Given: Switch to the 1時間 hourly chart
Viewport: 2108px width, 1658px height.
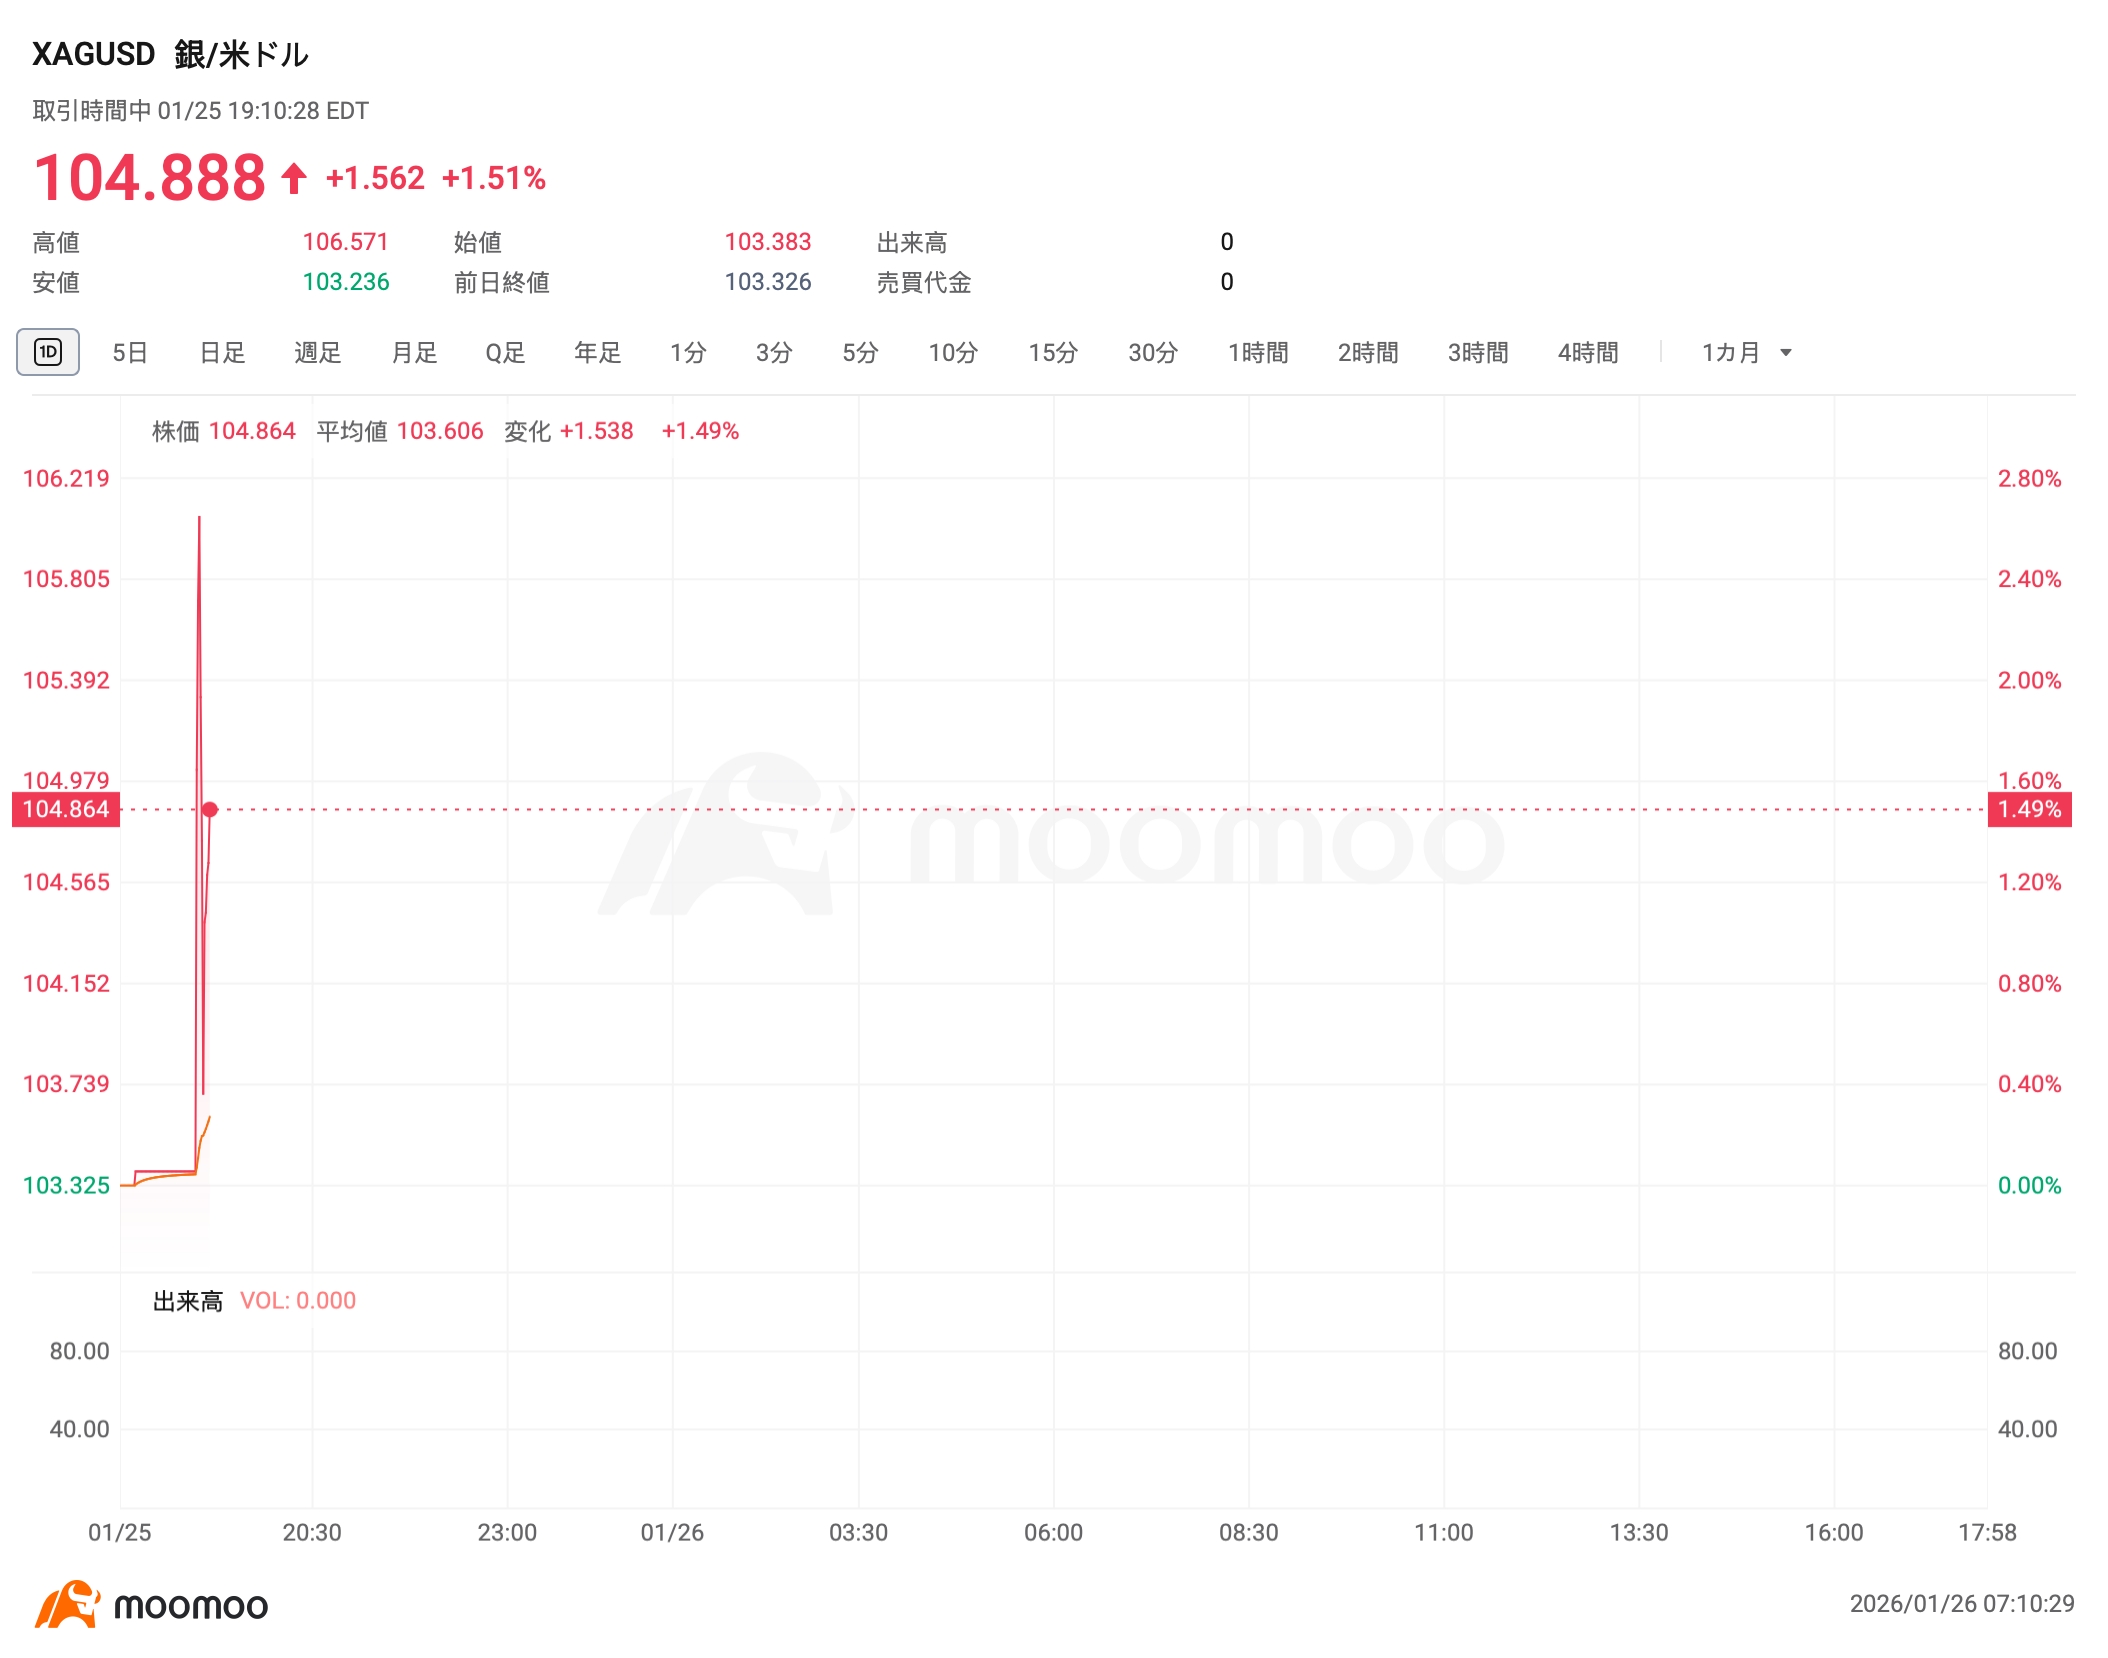Looking at the screenshot, I should [1259, 352].
